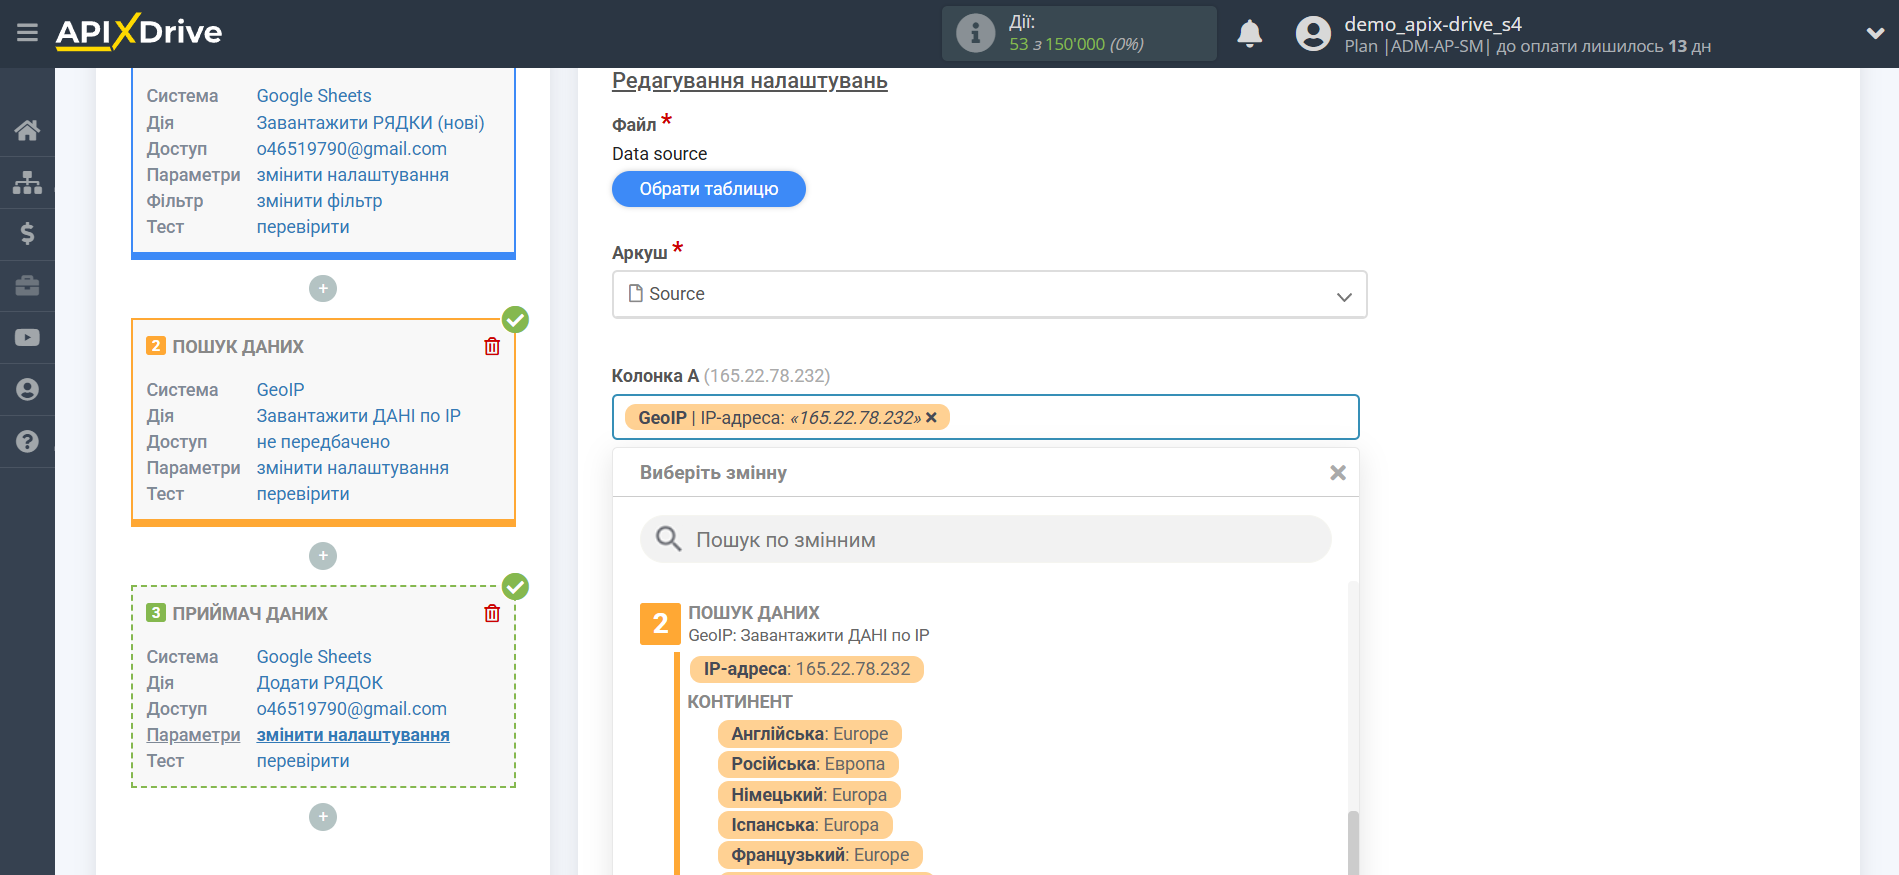This screenshot has width=1899, height=875.
Task: Expand the account dropdown chevron
Action: (1875, 33)
